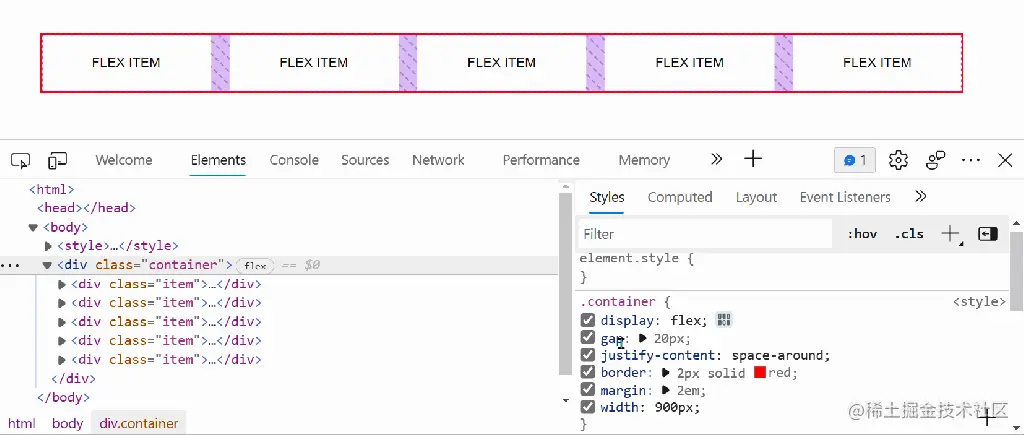Expand the third div class item node
Viewport: 1024px width, 435px height.
62,322
